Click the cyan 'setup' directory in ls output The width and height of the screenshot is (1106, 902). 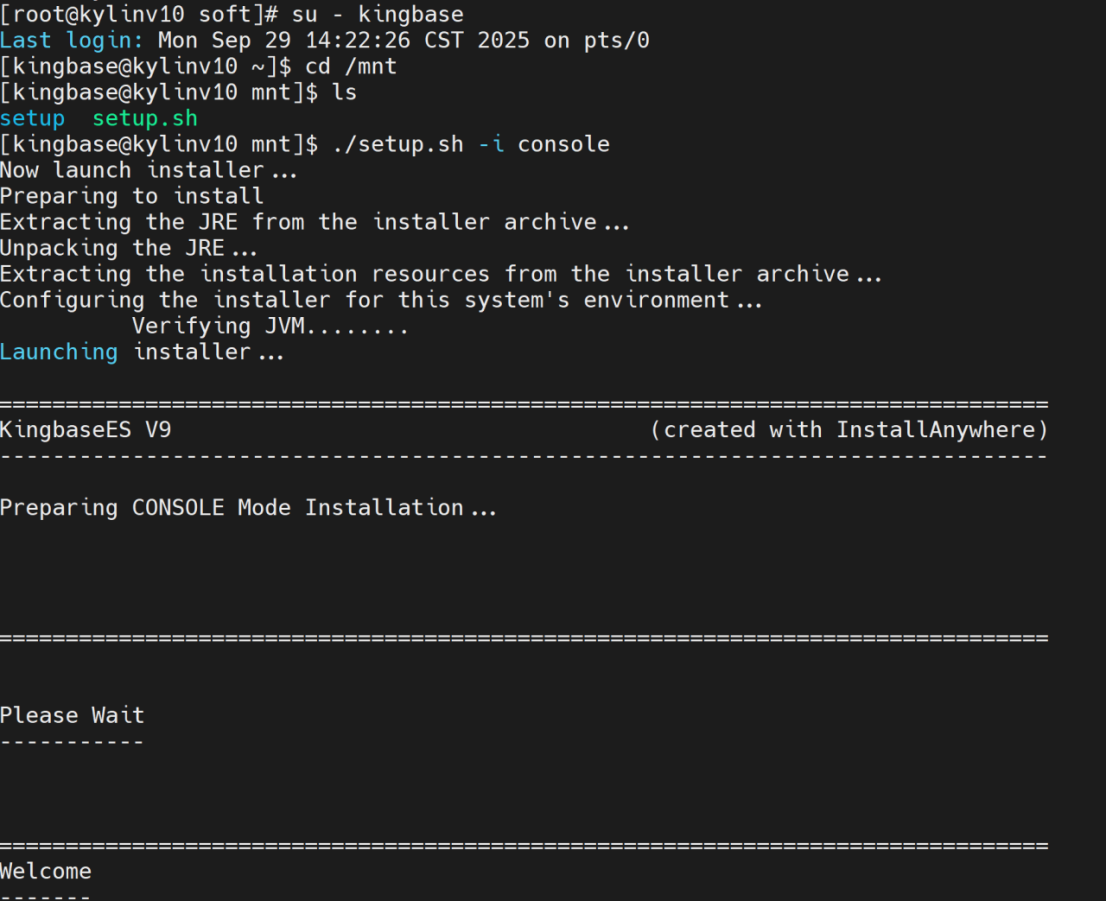point(32,119)
